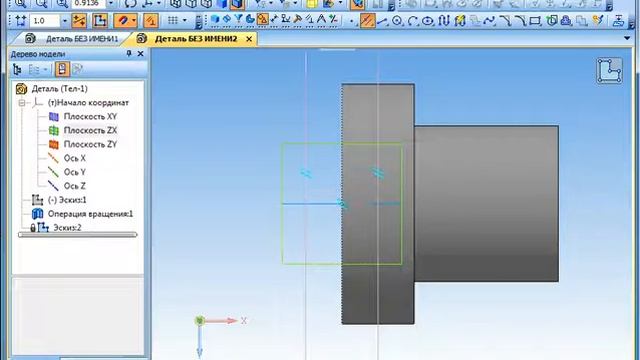Image resolution: width=640 pixels, height=360 pixels.
Task: Select Ось X in model tree
Action: [x=75, y=158]
